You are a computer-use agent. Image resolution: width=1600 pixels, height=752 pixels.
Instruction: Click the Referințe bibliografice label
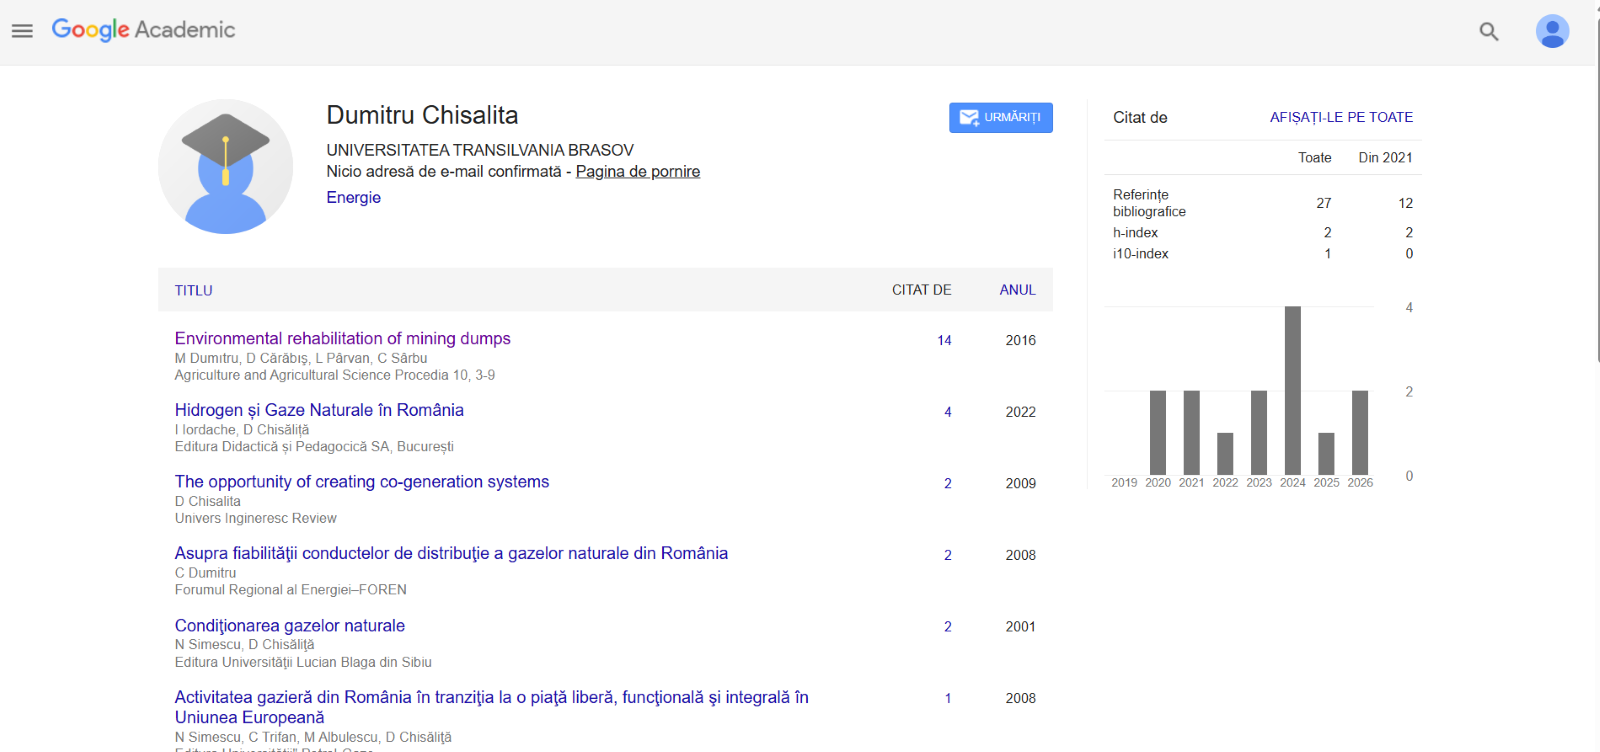pos(1149,203)
